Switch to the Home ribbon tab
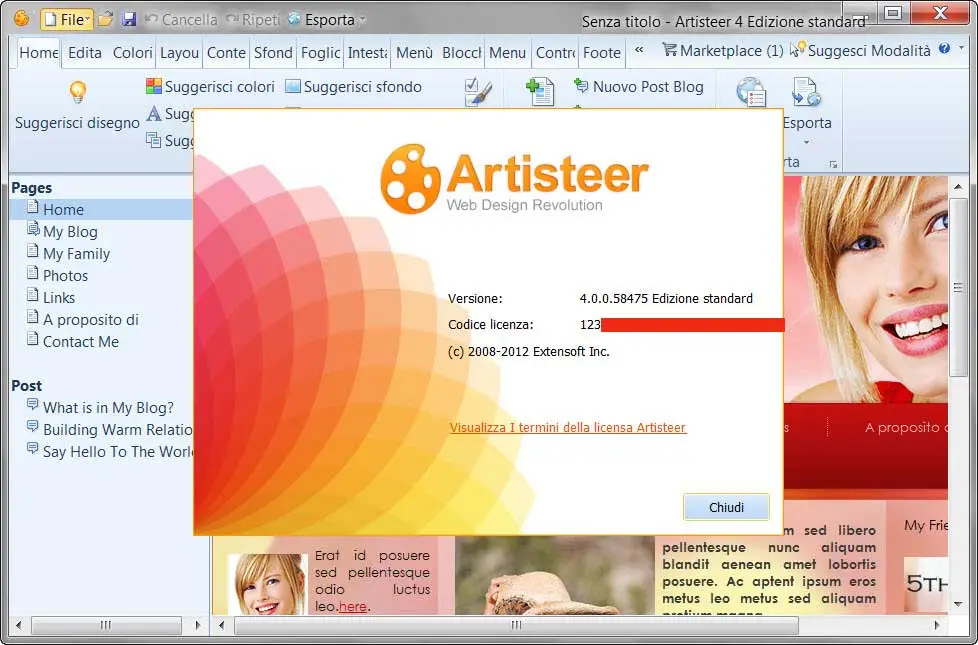 click(x=39, y=52)
